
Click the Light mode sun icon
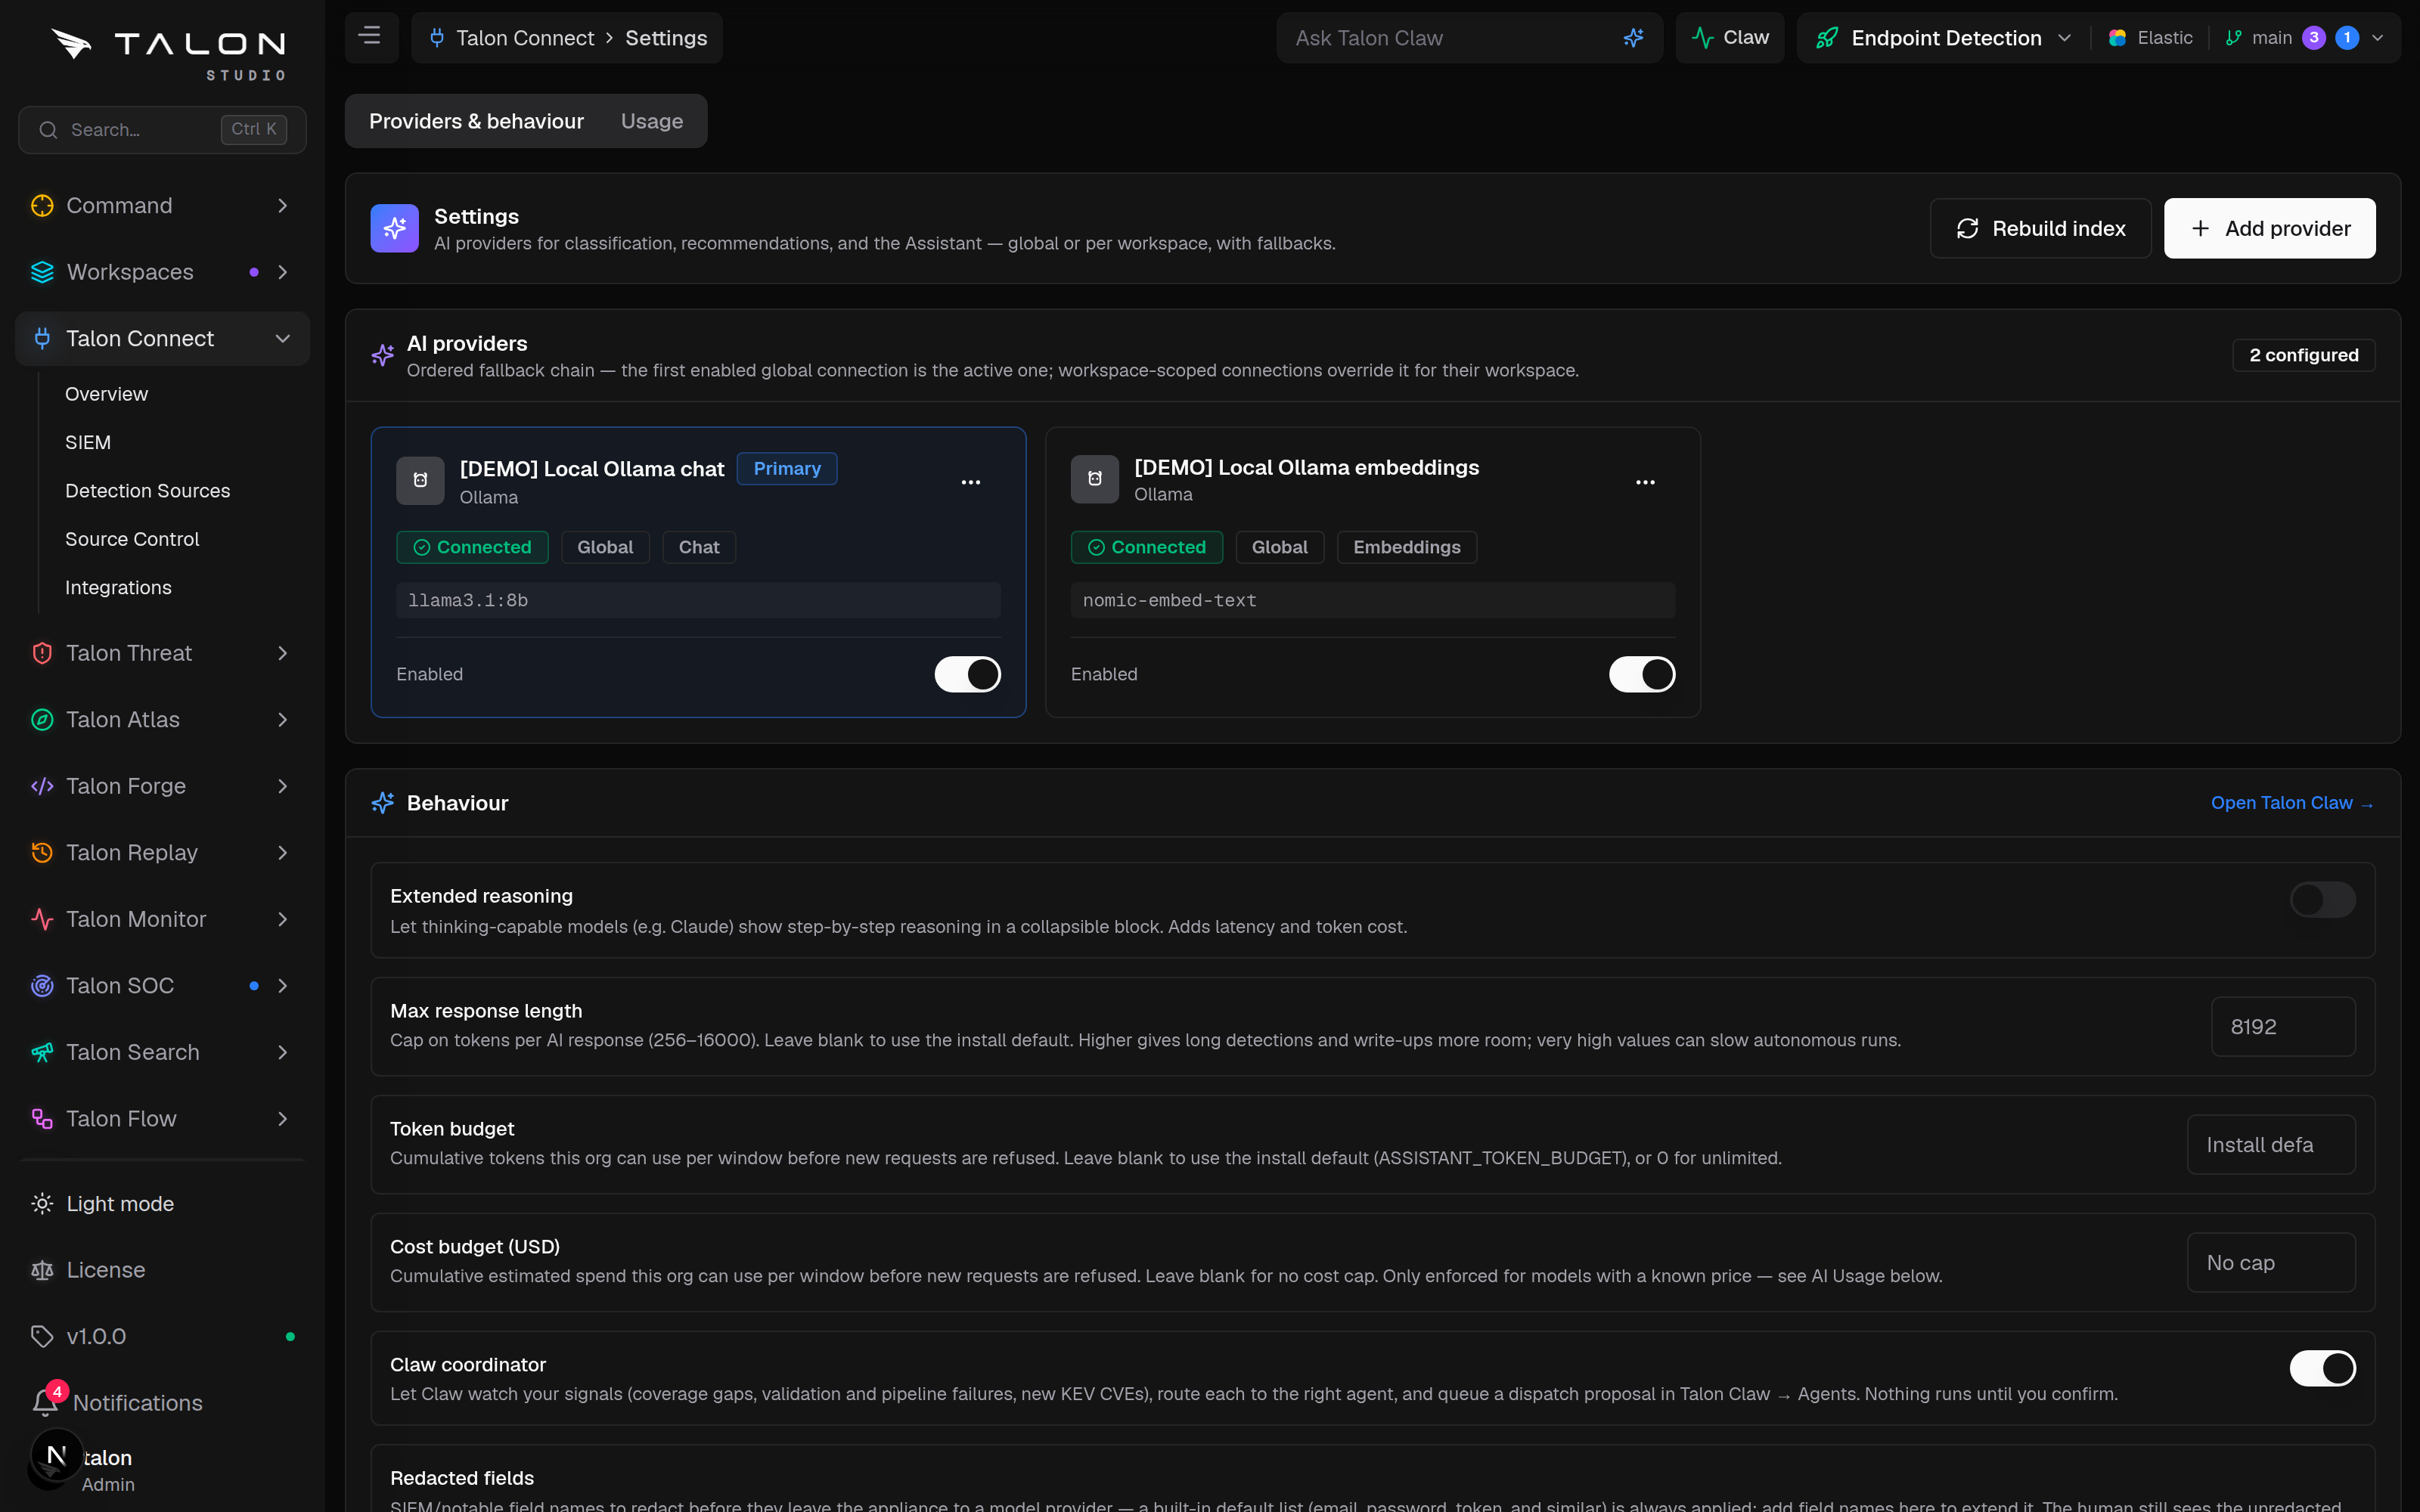click(42, 1203)
